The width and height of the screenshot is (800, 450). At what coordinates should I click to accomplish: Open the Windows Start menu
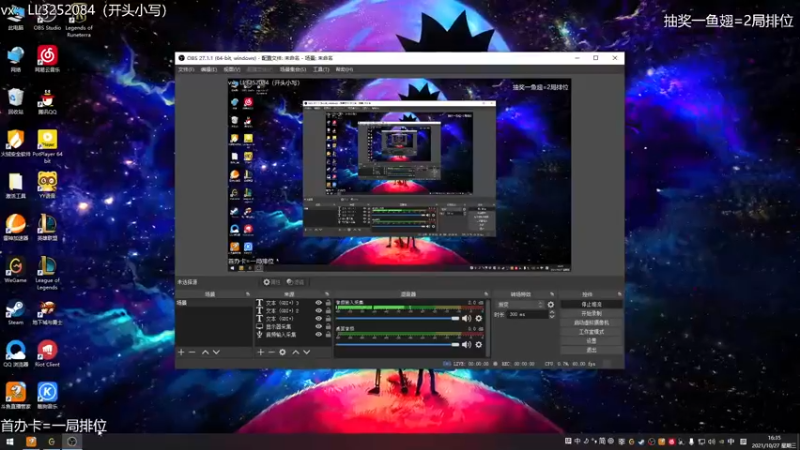click(10, 442)
